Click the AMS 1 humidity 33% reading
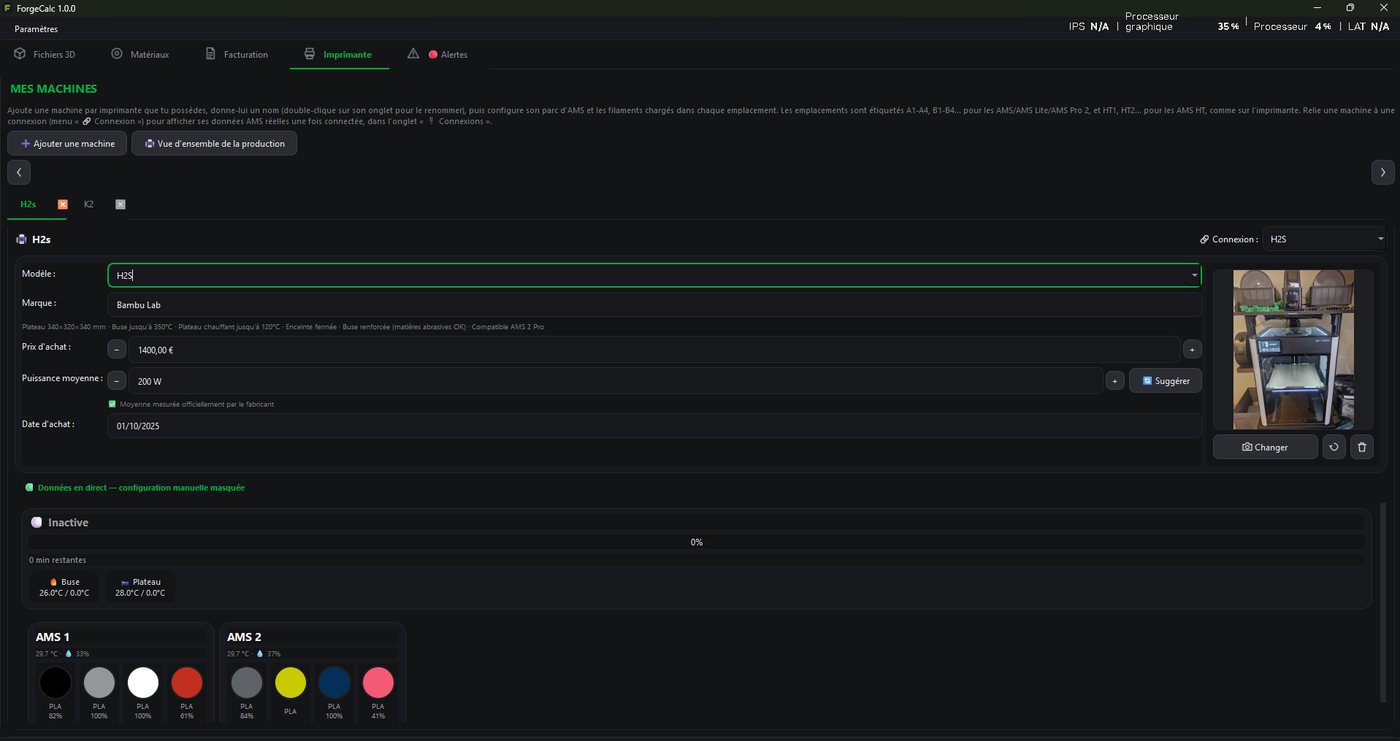1400x741 pixels. 76,654
